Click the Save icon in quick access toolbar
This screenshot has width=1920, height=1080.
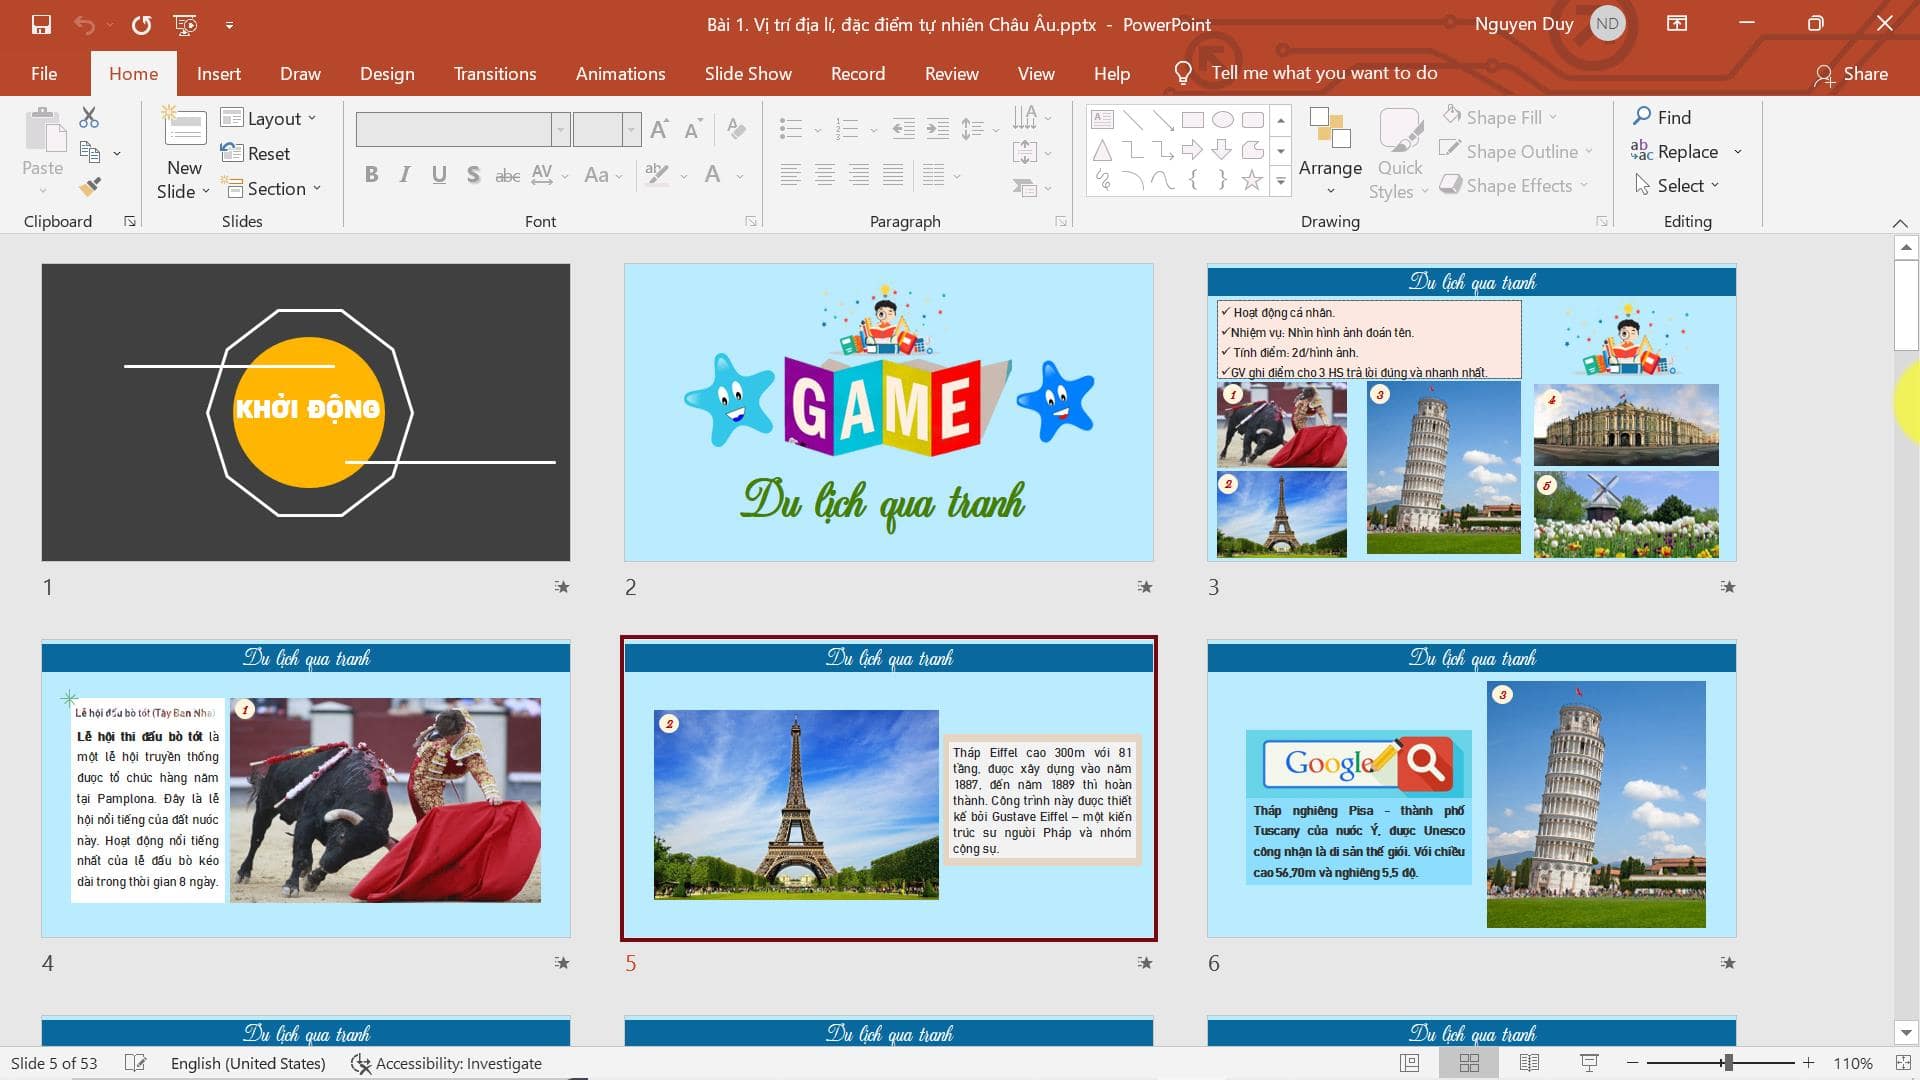click(41, 24)
